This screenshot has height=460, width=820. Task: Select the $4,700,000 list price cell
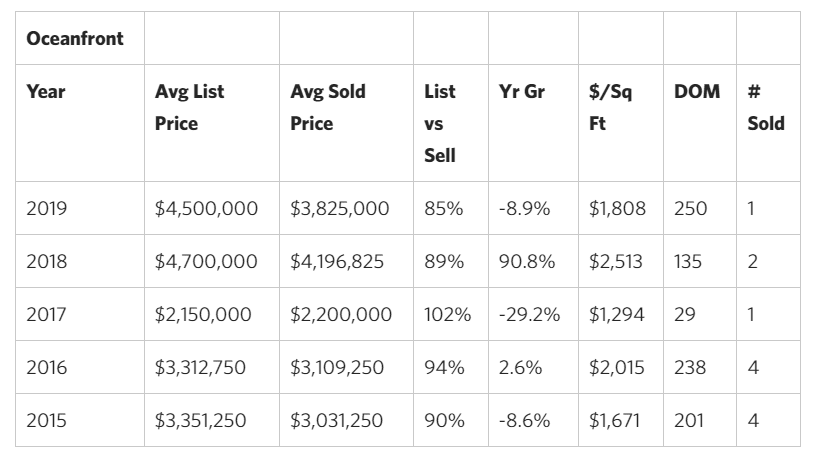click(206, 262)
